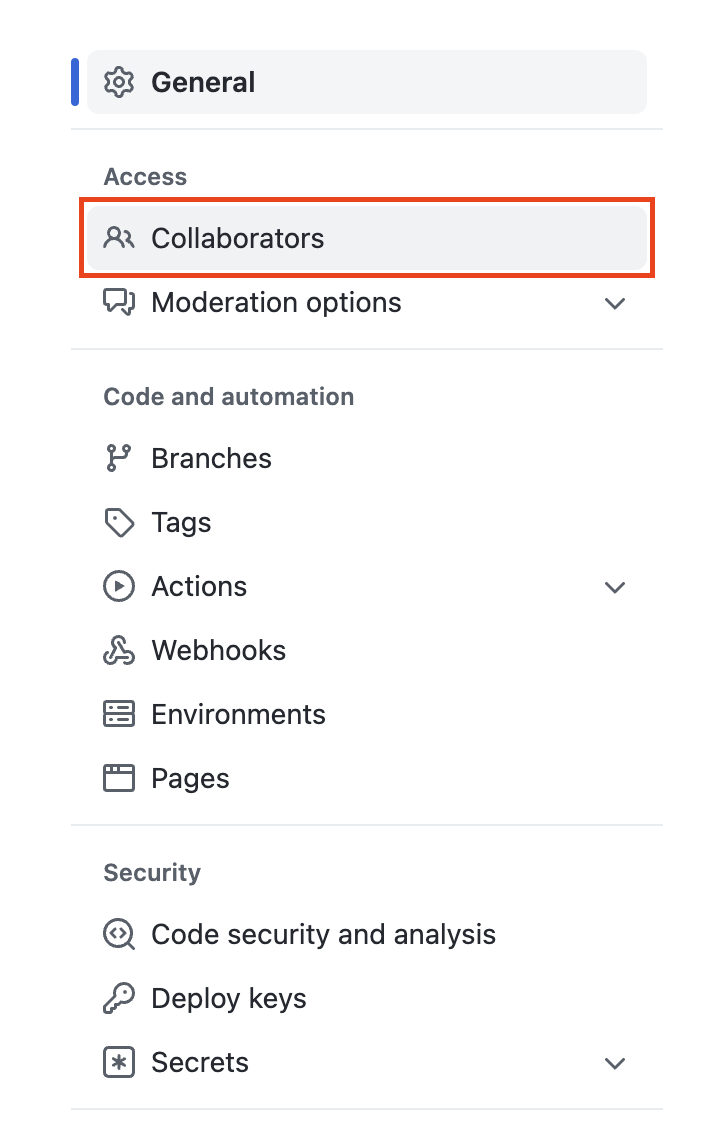Click the Webhooks icon
The width and height of the screenshot is (702, 1124).
coord(118,650)
